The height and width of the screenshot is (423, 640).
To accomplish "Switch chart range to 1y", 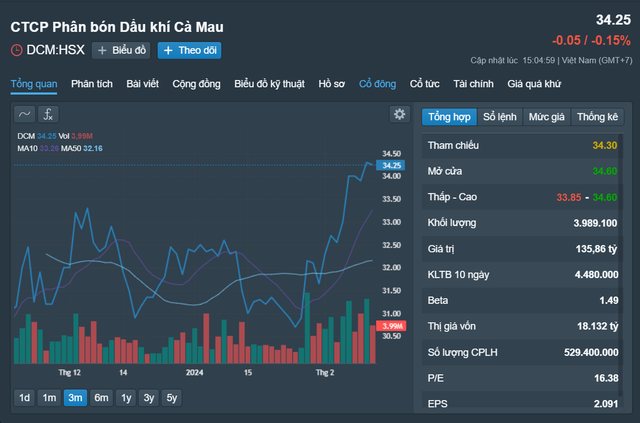I will click(126, 397).
